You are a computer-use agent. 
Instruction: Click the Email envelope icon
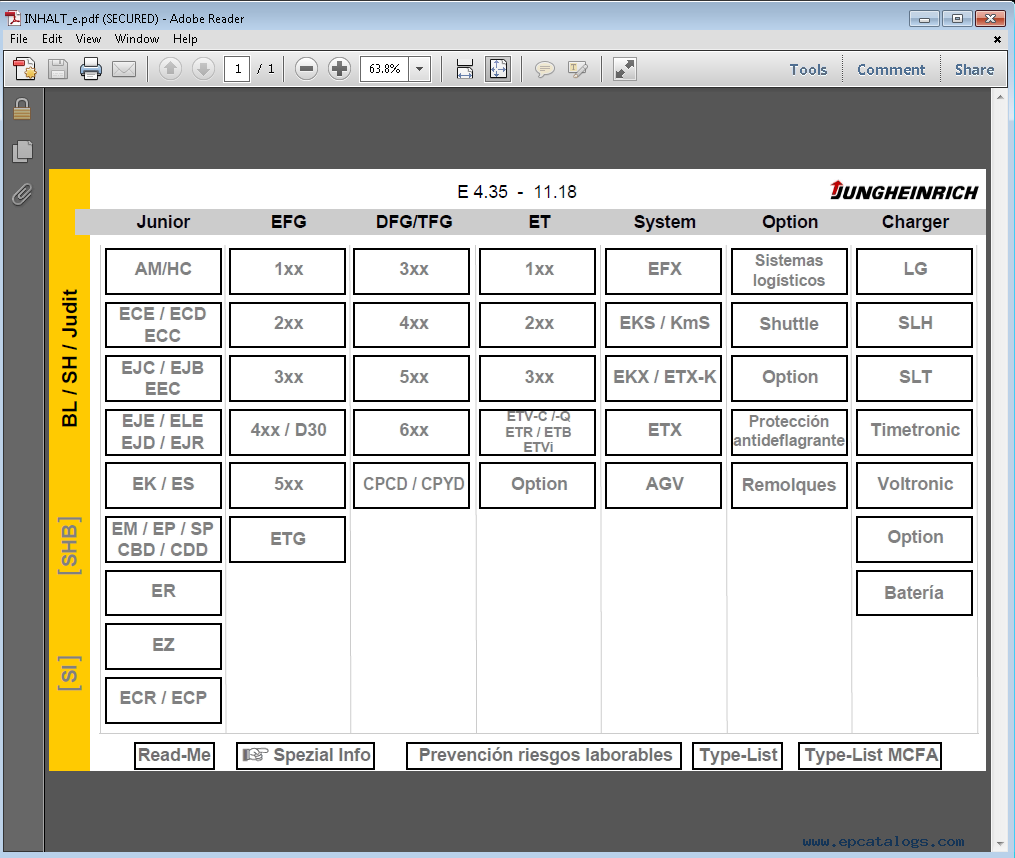pyautogui.click(x=124, y=69)
